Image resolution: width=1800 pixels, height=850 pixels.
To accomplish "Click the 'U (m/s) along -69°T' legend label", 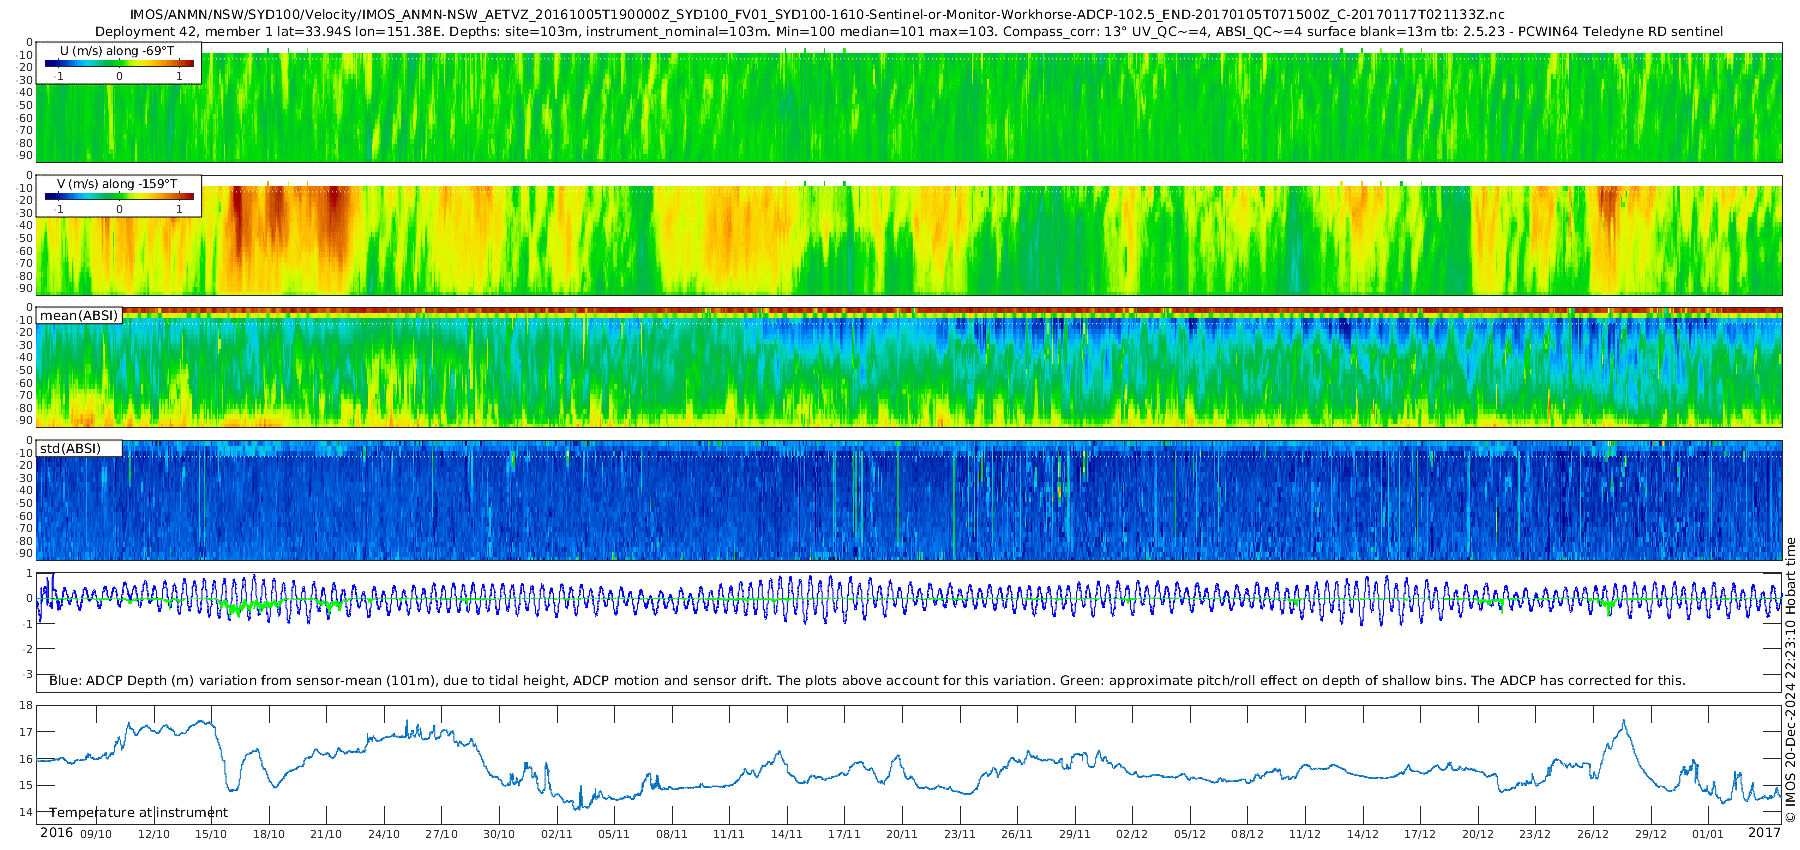I will coord(119,50).
